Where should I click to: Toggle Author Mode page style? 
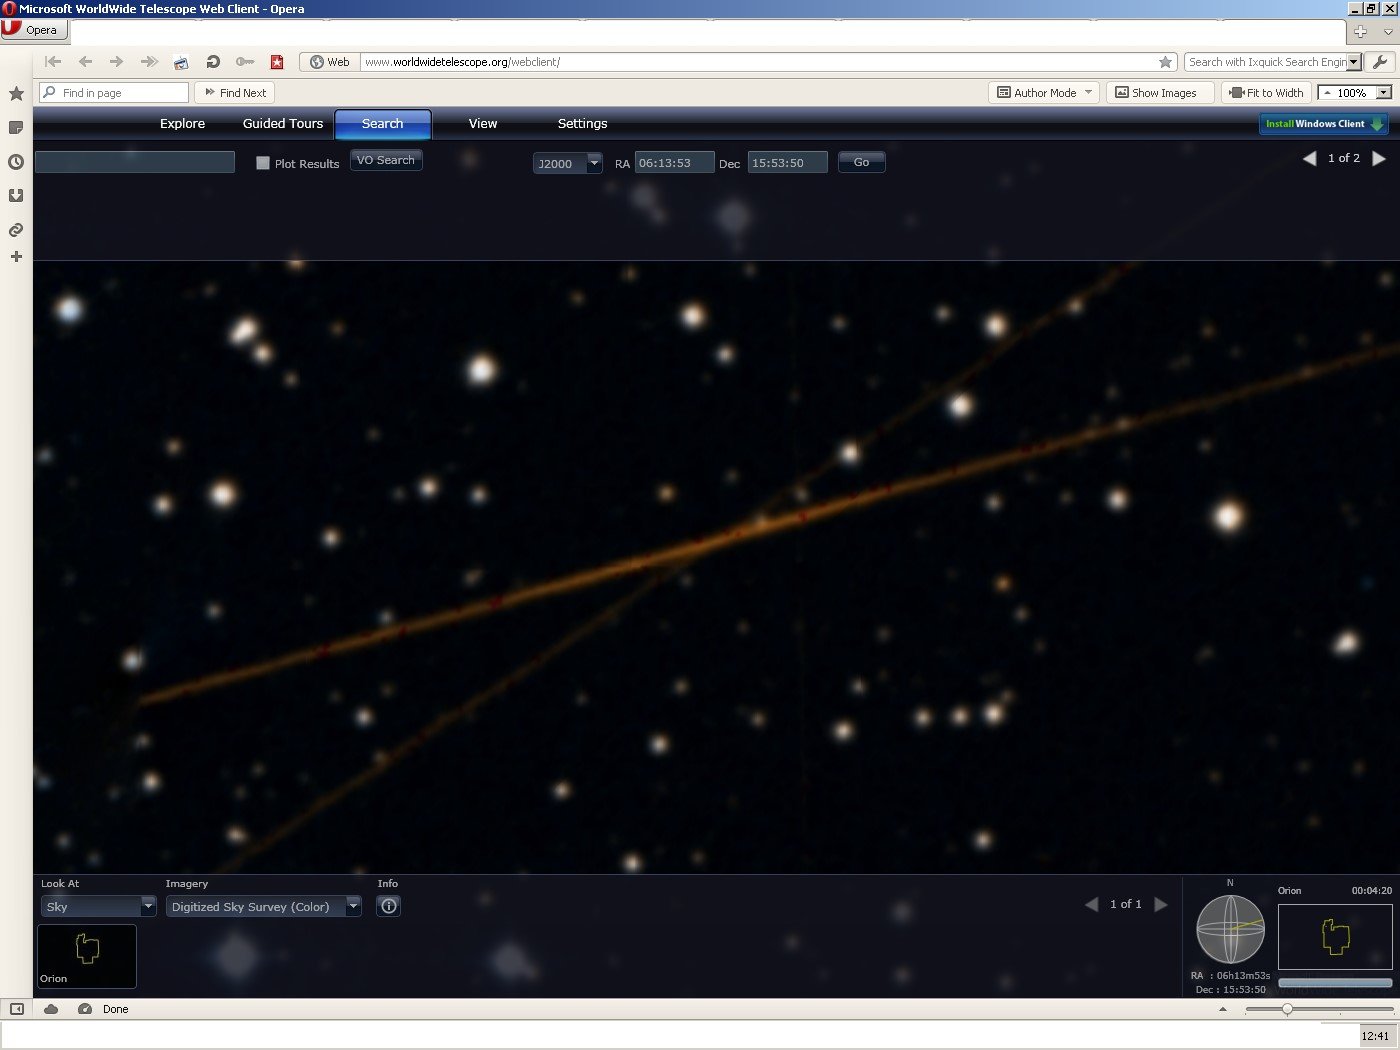[x=1044, y=93]
